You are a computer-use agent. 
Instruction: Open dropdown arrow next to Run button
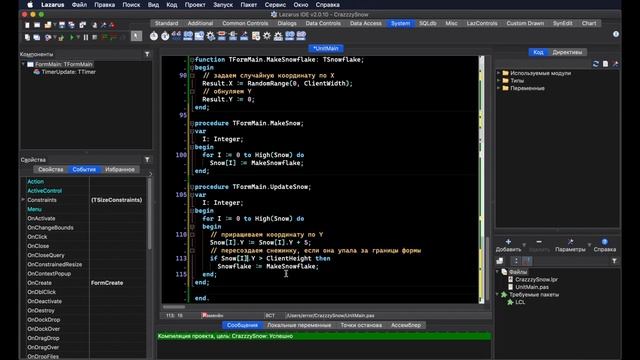point(78,38)
